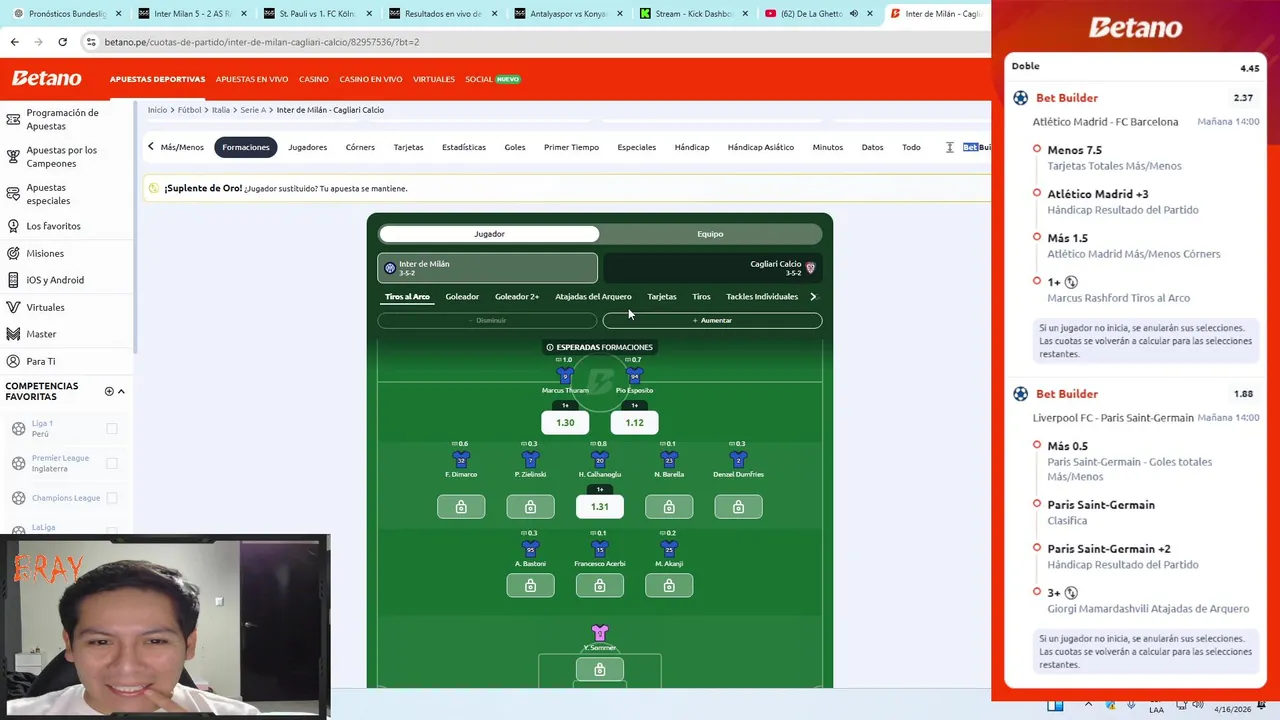
Task: Click the webcam overlay thumbnail
Action: [165, 627]
